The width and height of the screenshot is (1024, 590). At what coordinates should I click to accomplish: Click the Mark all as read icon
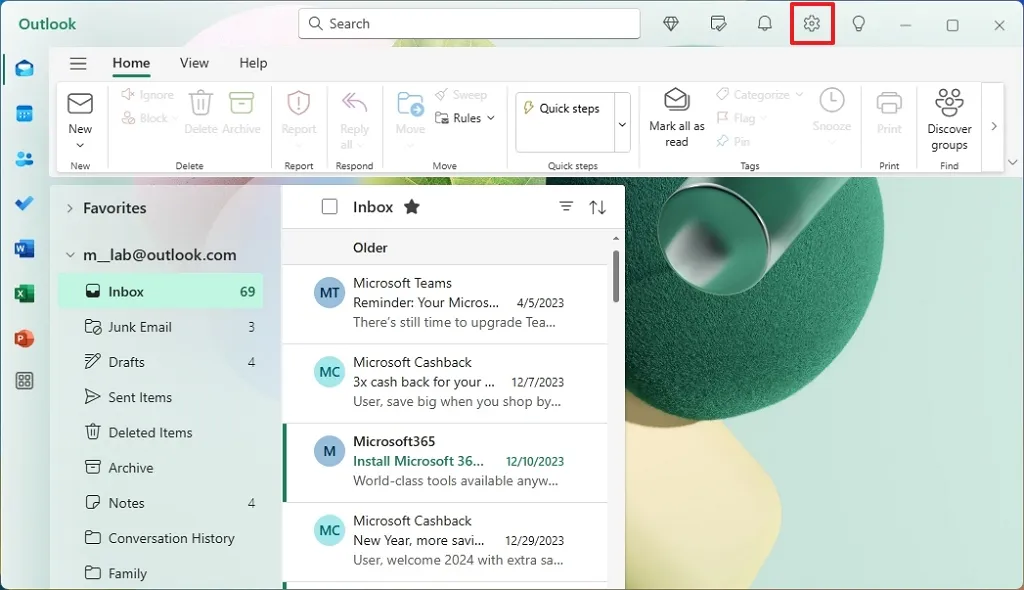pos(677,102)
